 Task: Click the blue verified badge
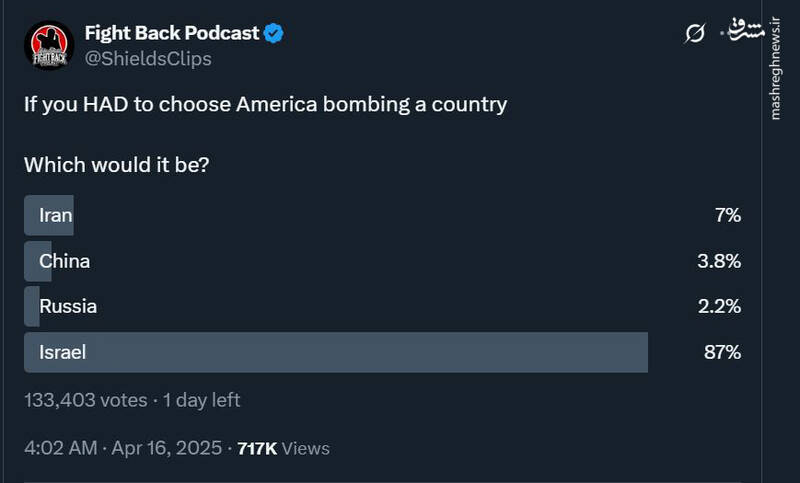pos(274,33)
